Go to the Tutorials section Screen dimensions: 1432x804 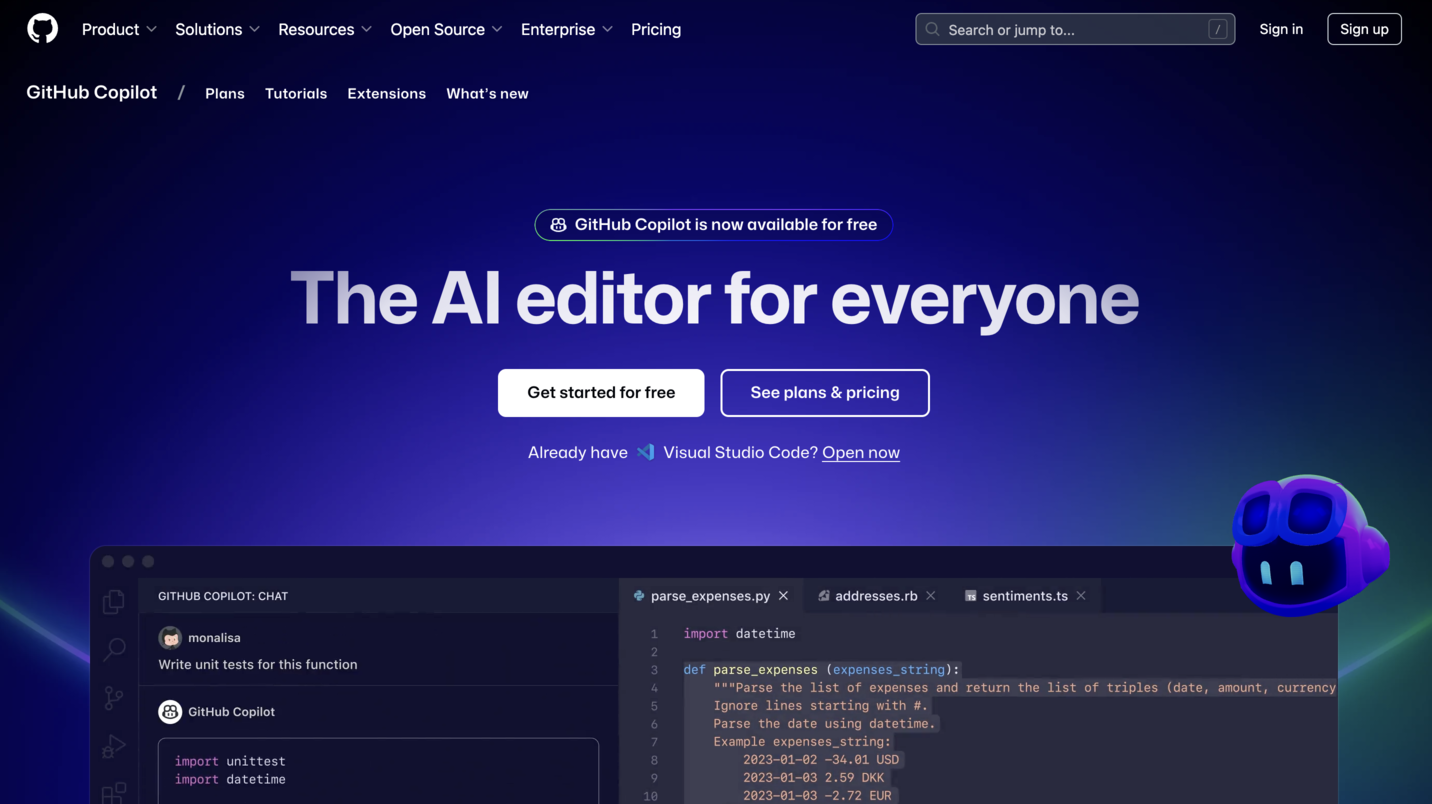pos(296,93)
